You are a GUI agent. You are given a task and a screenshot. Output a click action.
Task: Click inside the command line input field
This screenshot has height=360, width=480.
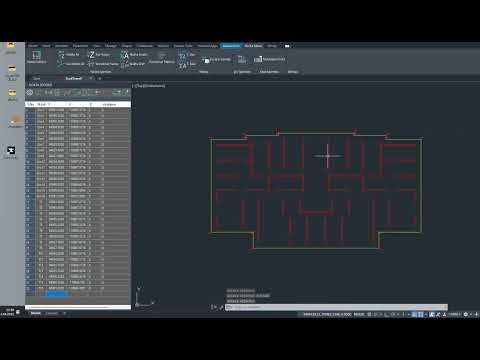(x=336, y=307)
